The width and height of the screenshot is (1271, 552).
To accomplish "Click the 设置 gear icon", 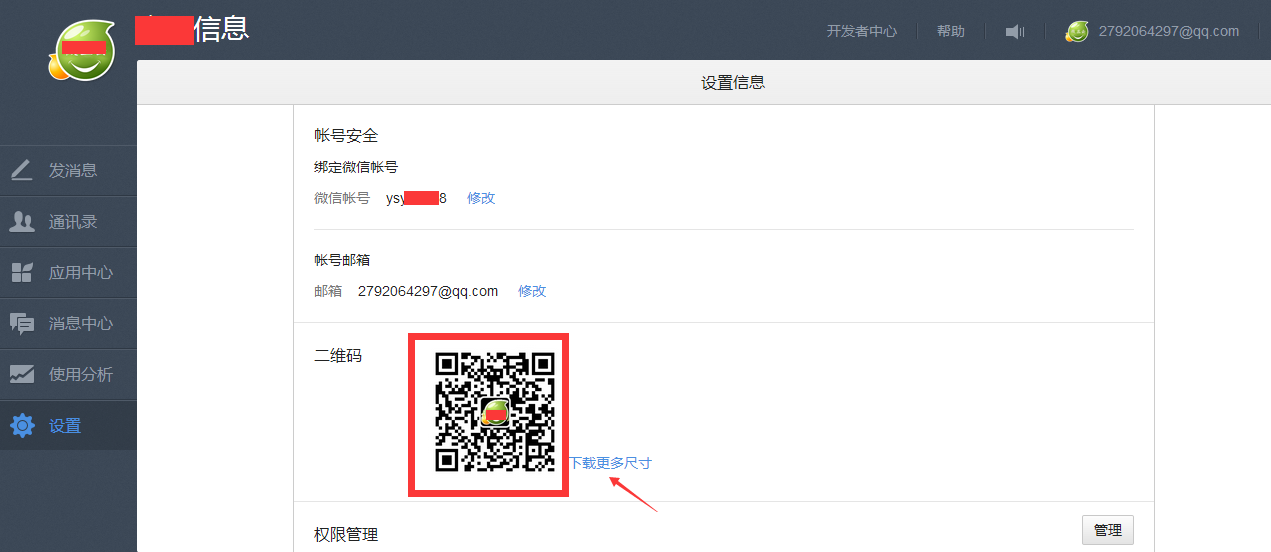I will [x=22, y=426].
